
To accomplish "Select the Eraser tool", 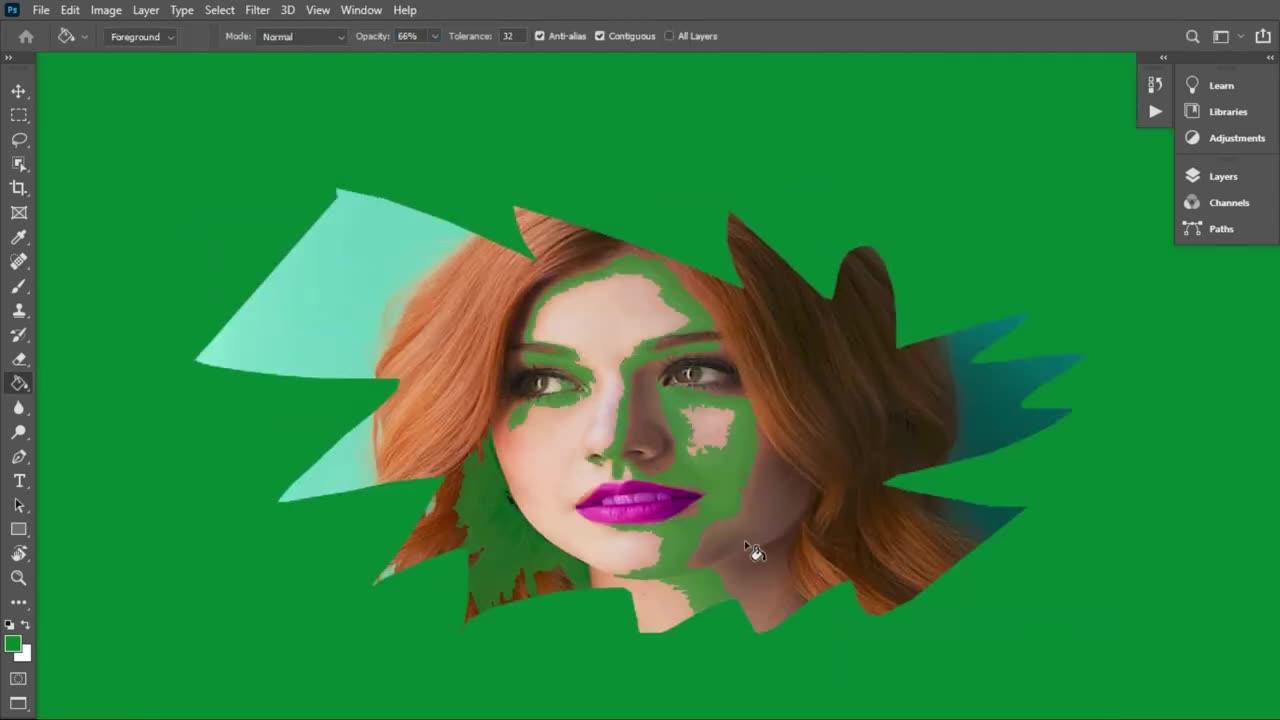I will (x=19, y=359).
